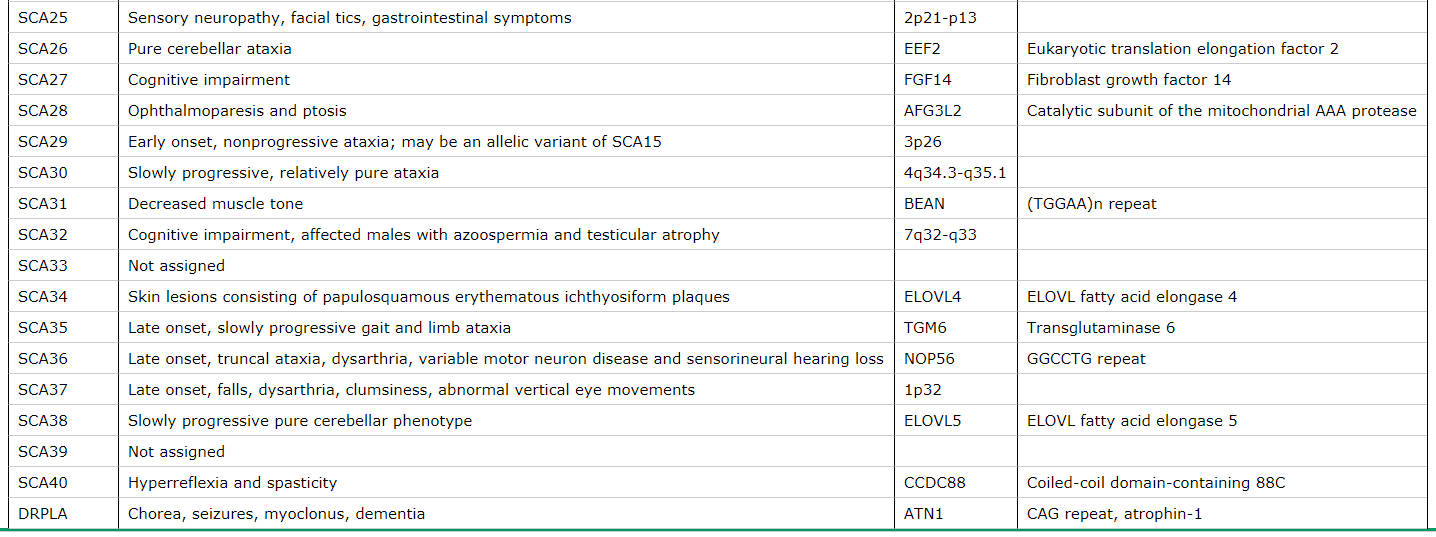Select the BEAN gene cell
Image resolution: width=1436 pixels, height=537 pixels.
click(924, 203)
